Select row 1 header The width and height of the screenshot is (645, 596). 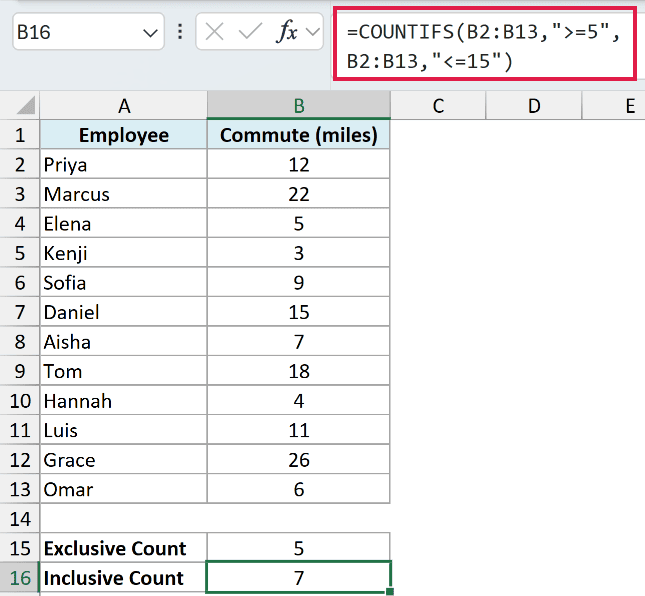click(20, 135)
